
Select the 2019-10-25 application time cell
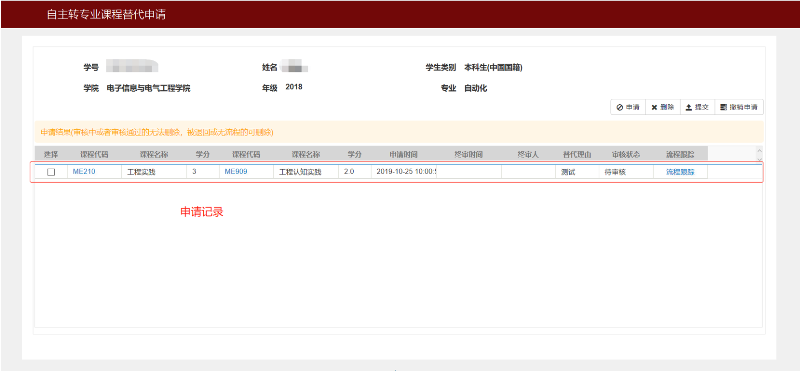pos(404,172)
